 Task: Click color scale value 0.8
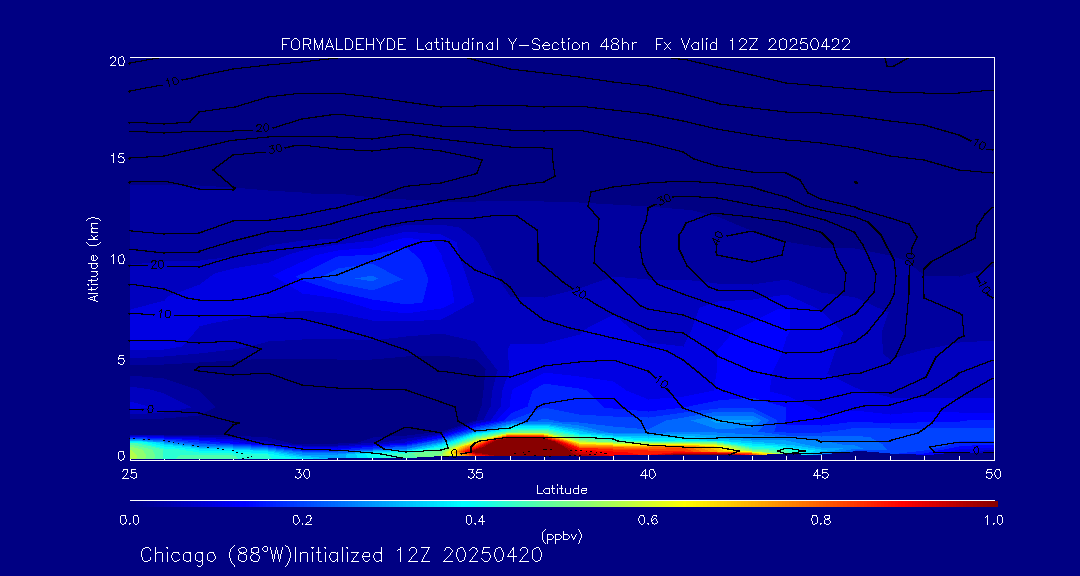[821, 520]
